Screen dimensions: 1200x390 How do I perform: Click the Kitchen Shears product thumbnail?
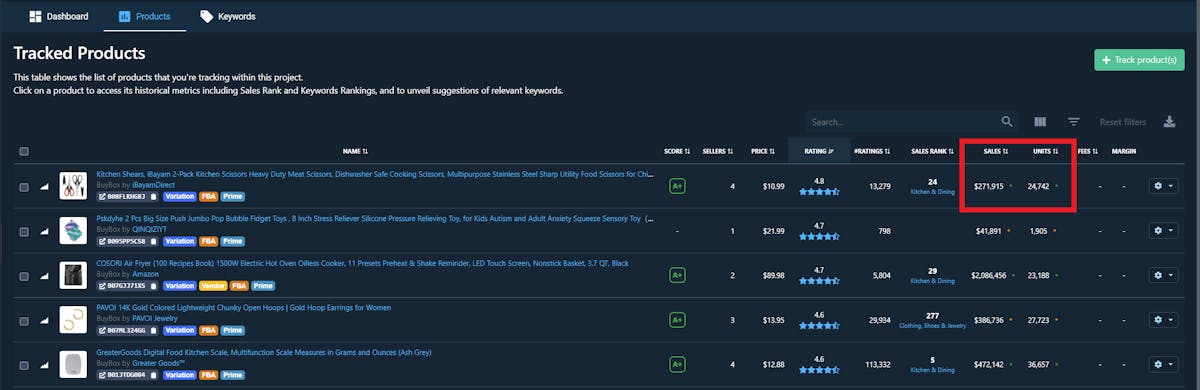pos(73,186)
